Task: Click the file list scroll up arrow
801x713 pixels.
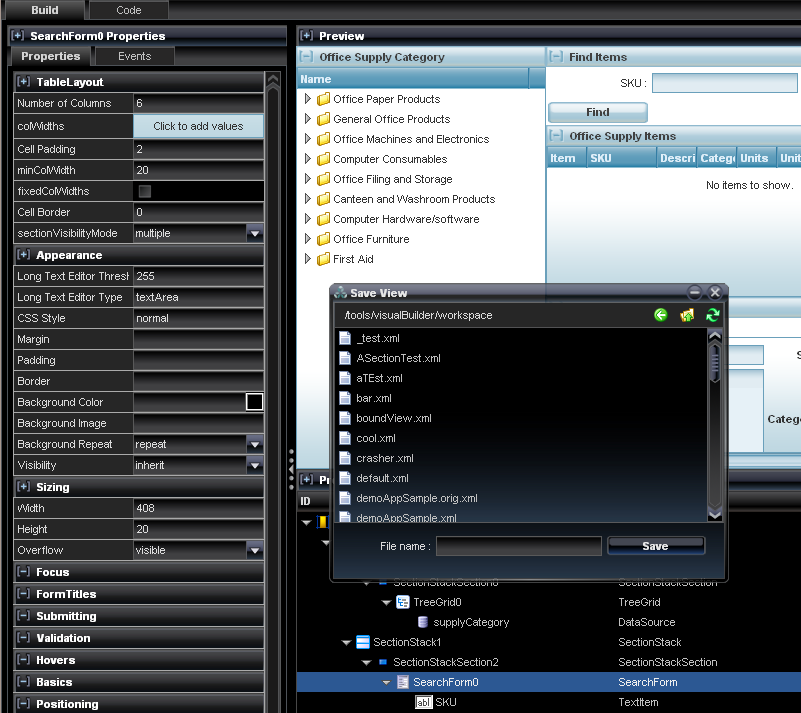Action: (x=715, y=336)
